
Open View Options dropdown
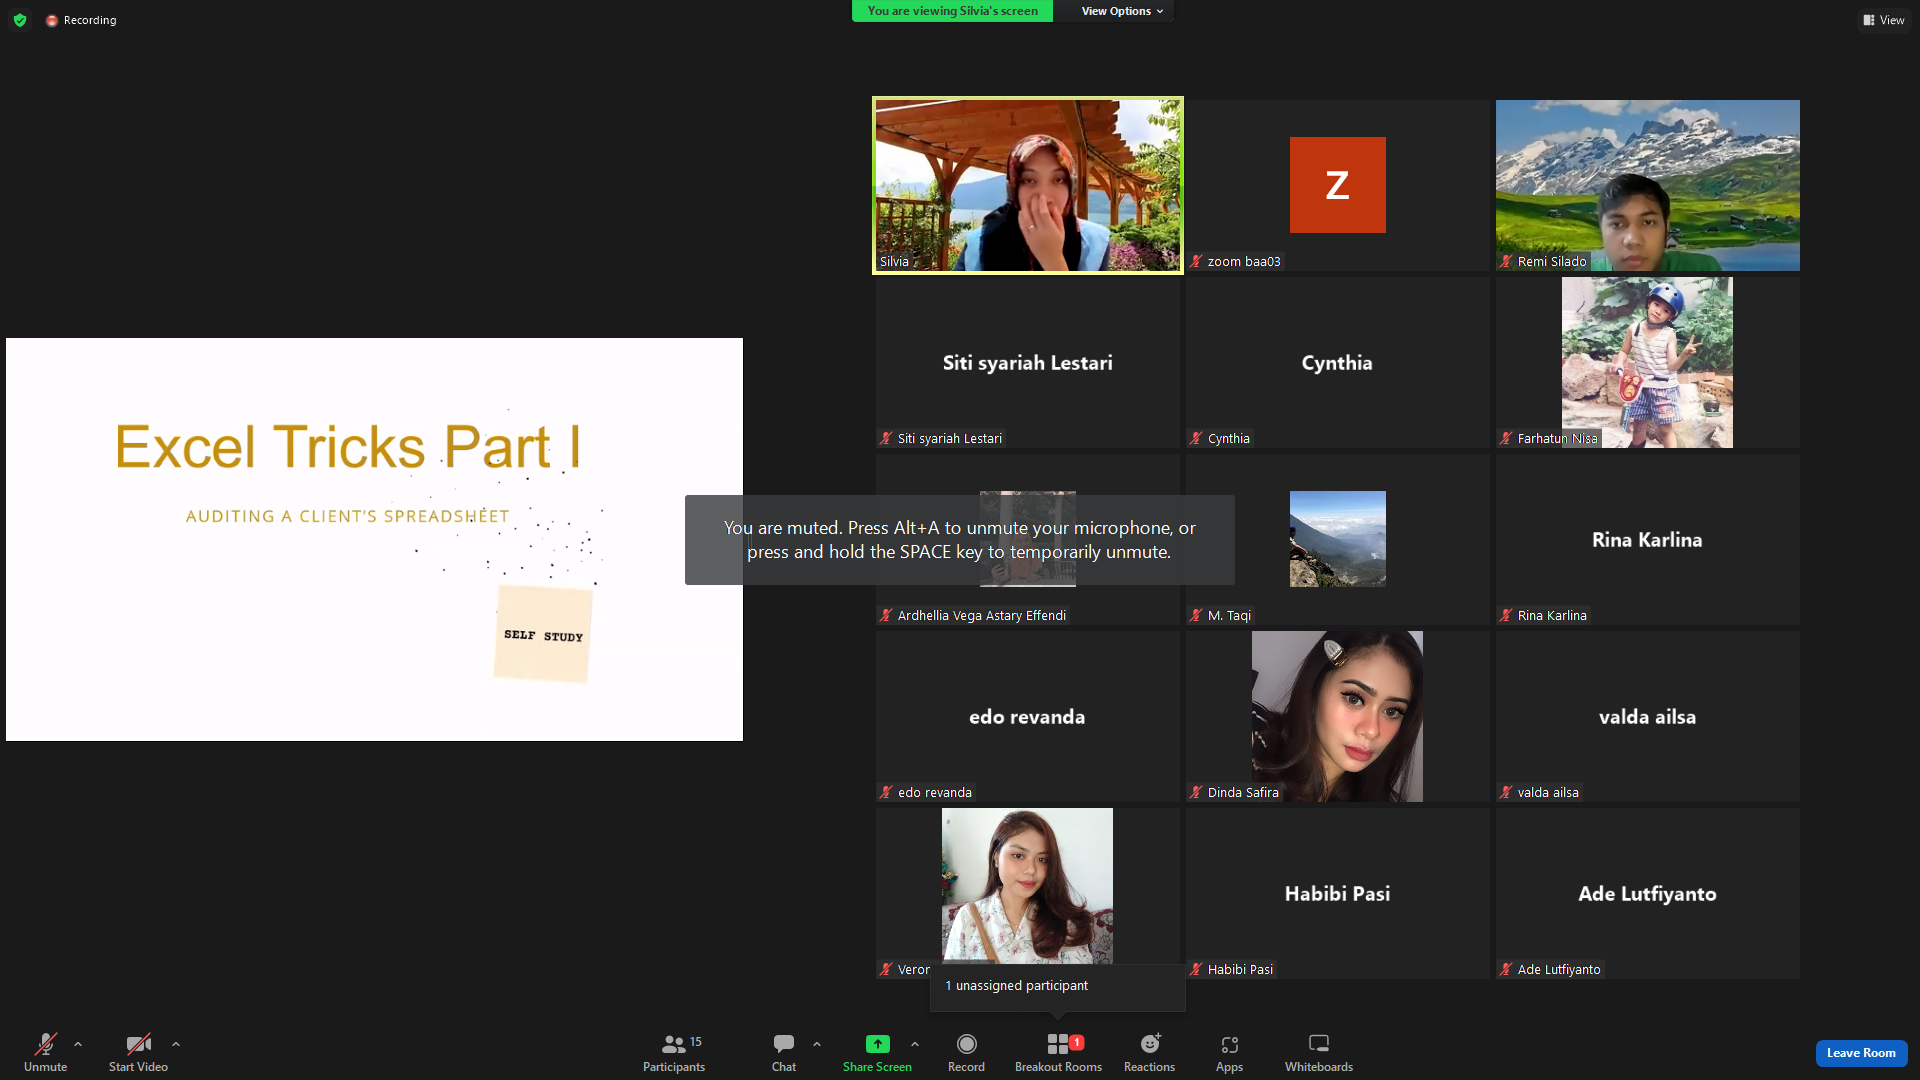click(1122, 11)
